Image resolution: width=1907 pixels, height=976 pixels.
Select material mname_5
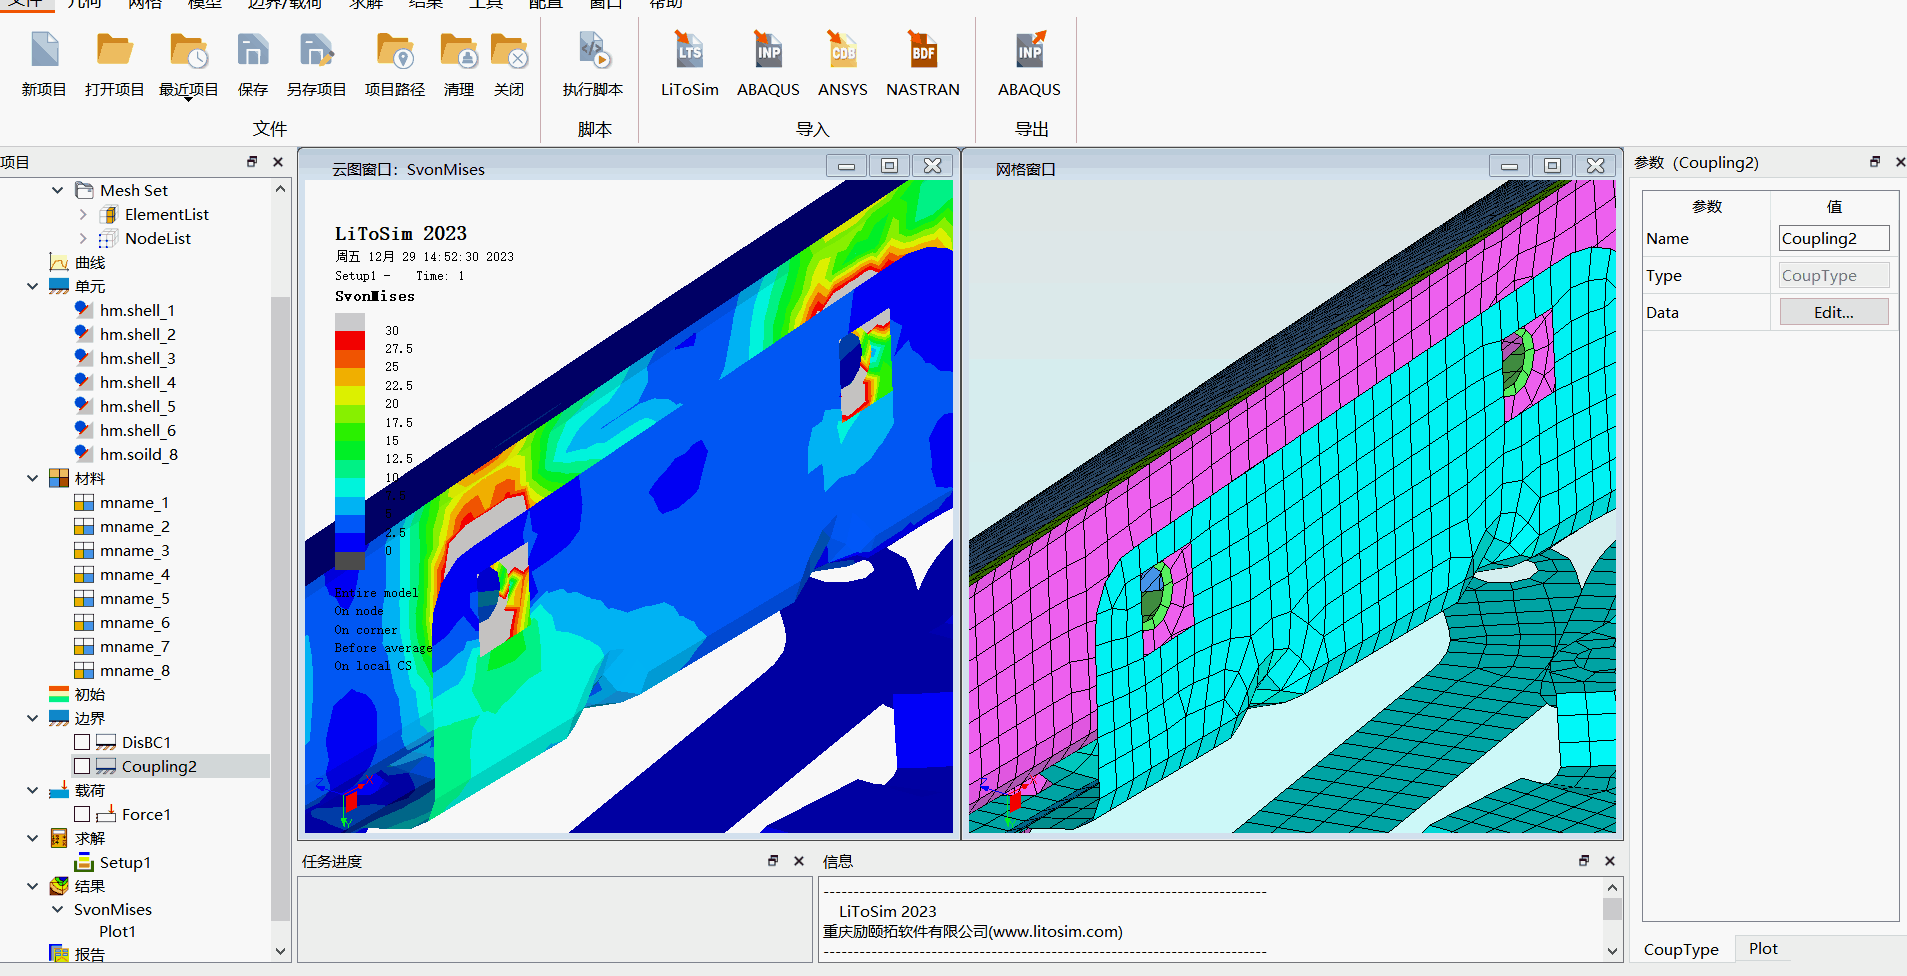(134, 598)
